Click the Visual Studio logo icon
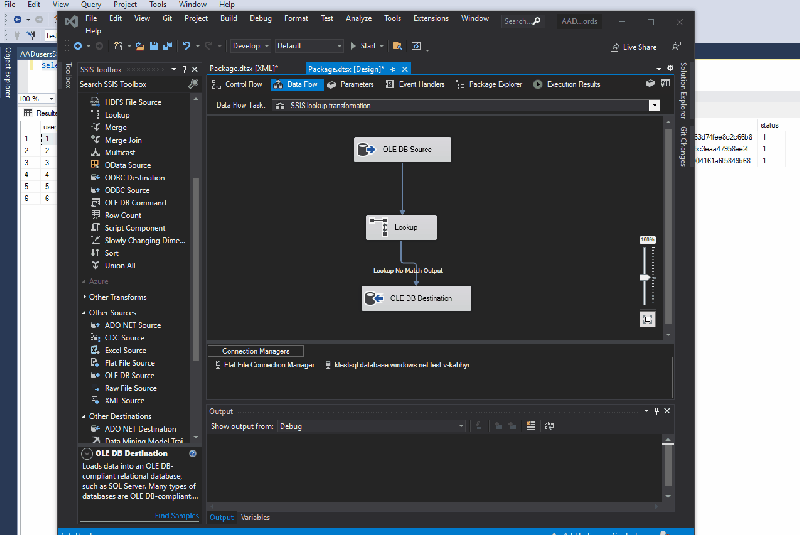Image resolution: width=800 pixels, height=535 pixels. point(71,21)
